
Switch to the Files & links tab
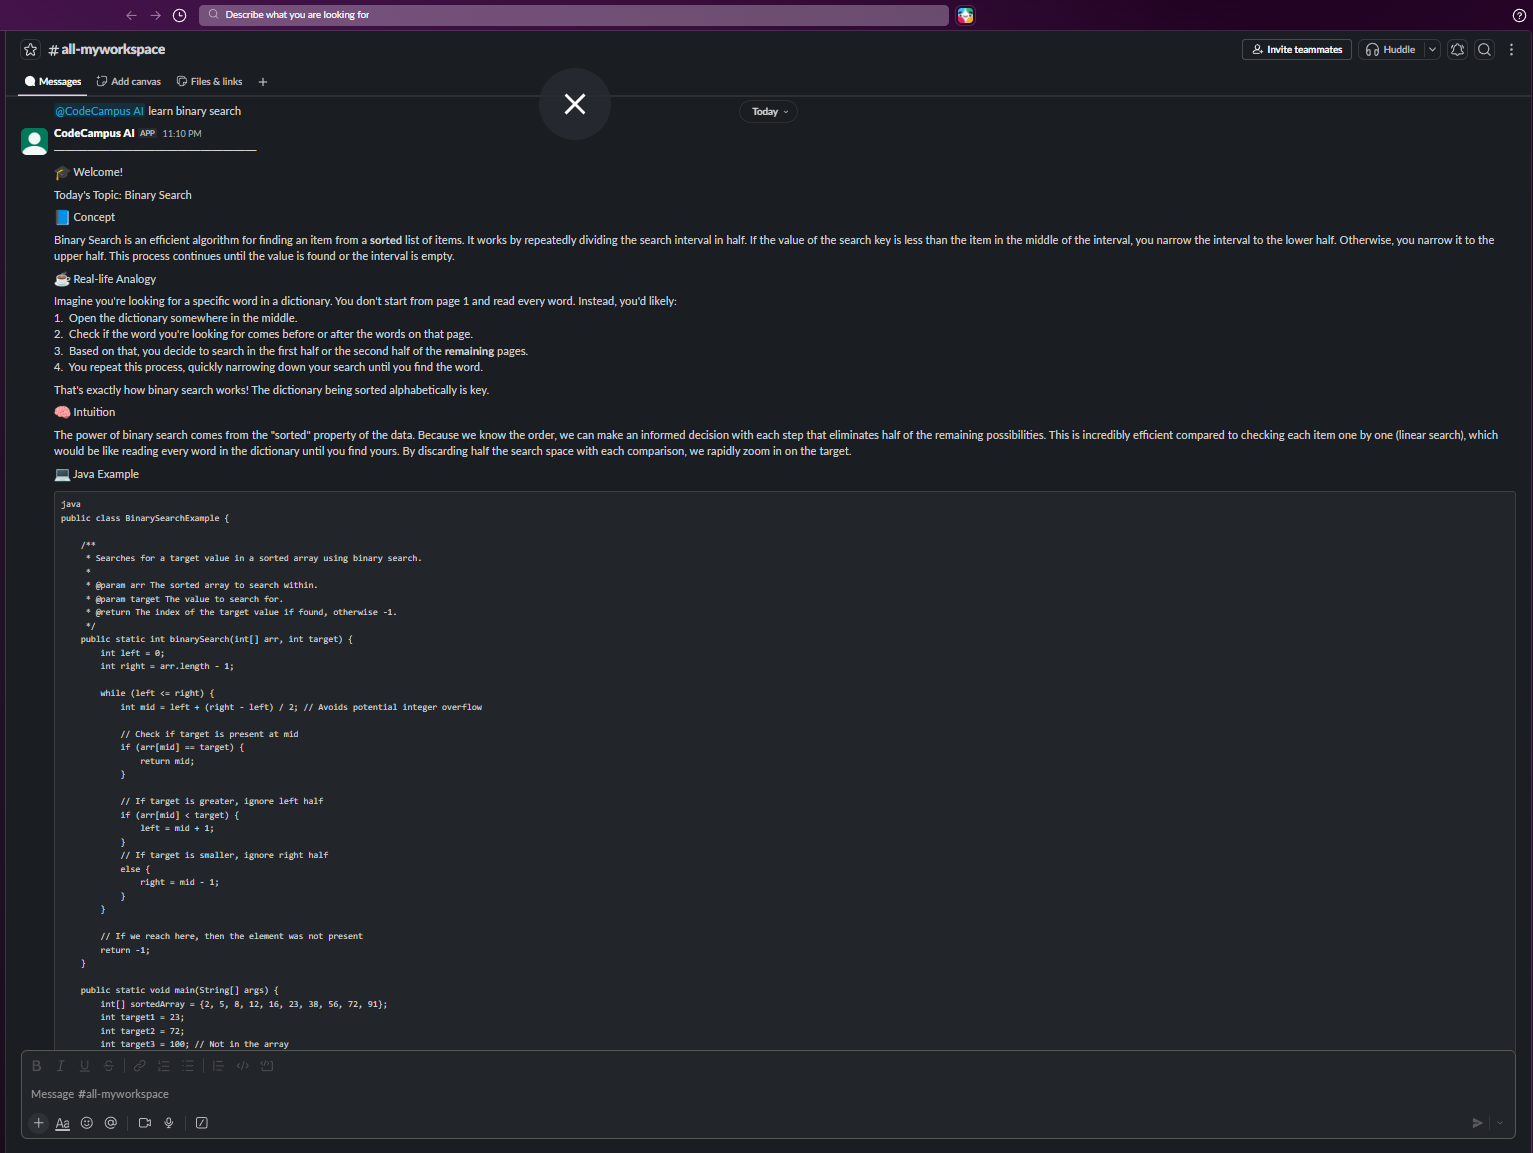(x=210, y=82)
